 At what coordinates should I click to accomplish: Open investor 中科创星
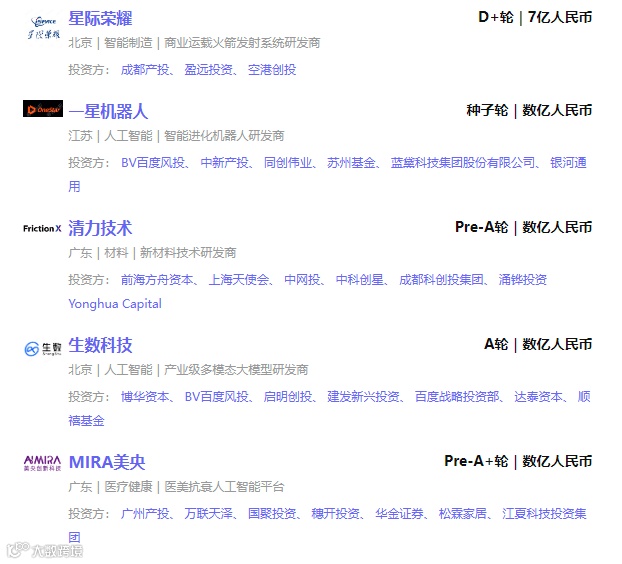click(360, 280)
